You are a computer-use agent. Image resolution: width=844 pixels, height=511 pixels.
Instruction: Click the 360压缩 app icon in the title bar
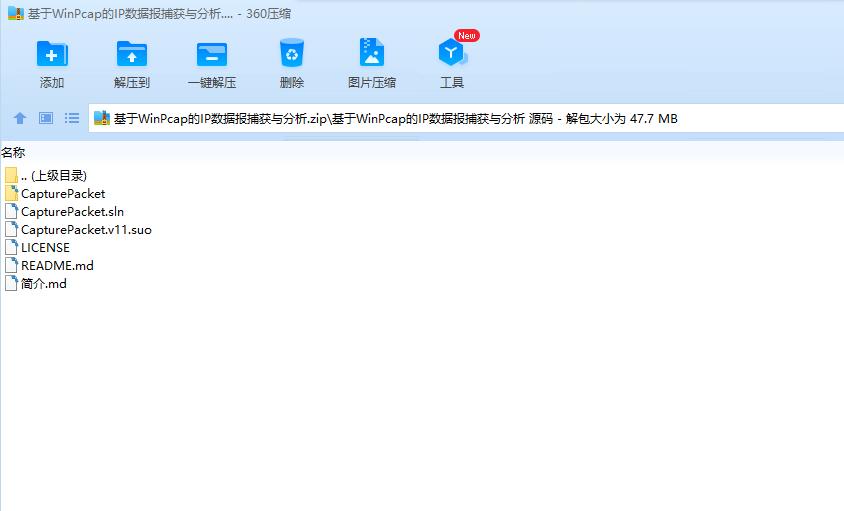pyautogui.click(x=16, y=13)
